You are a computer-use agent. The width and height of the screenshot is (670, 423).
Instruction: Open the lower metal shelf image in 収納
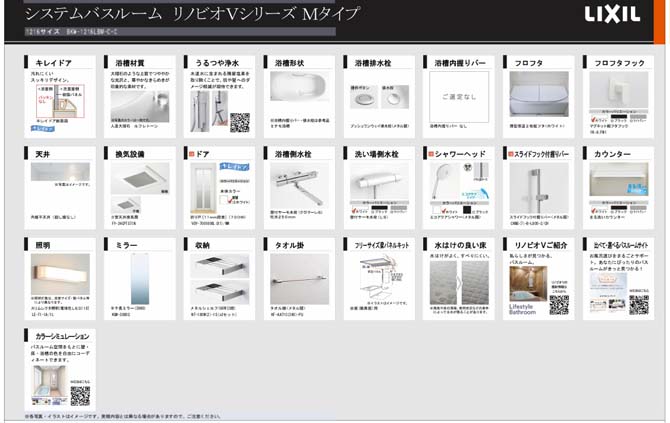(220, 292)
